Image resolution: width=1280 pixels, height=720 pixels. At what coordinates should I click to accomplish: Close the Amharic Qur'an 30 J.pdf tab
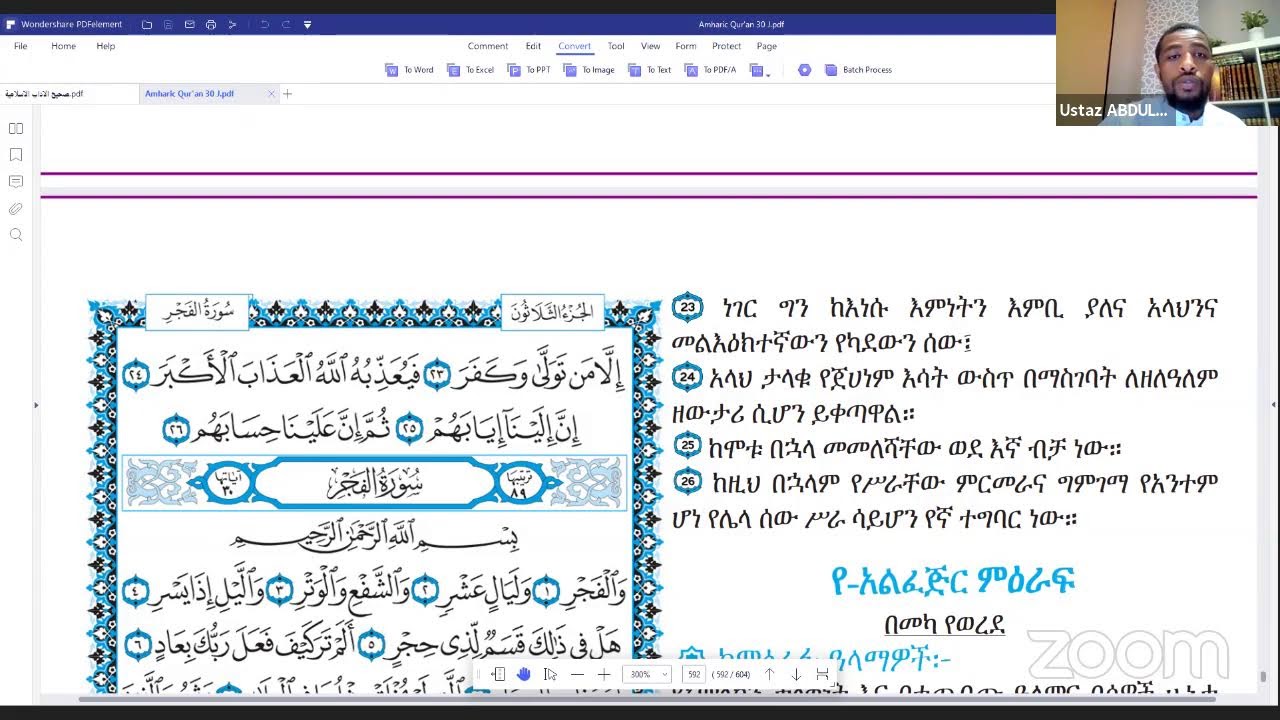coord(271,94)
